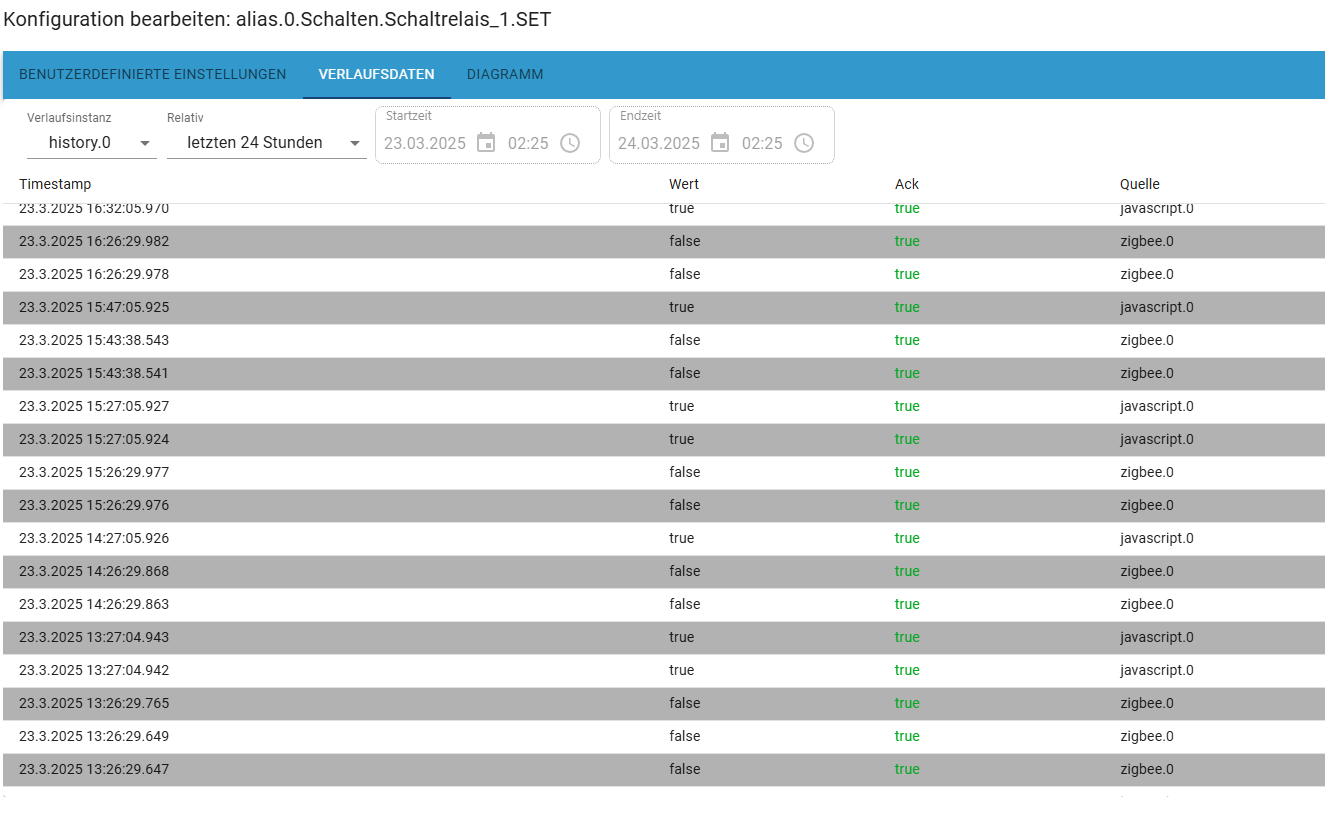
Task: Select timestamp 23.3.2025 13:26:29.765
Action: 94,703
